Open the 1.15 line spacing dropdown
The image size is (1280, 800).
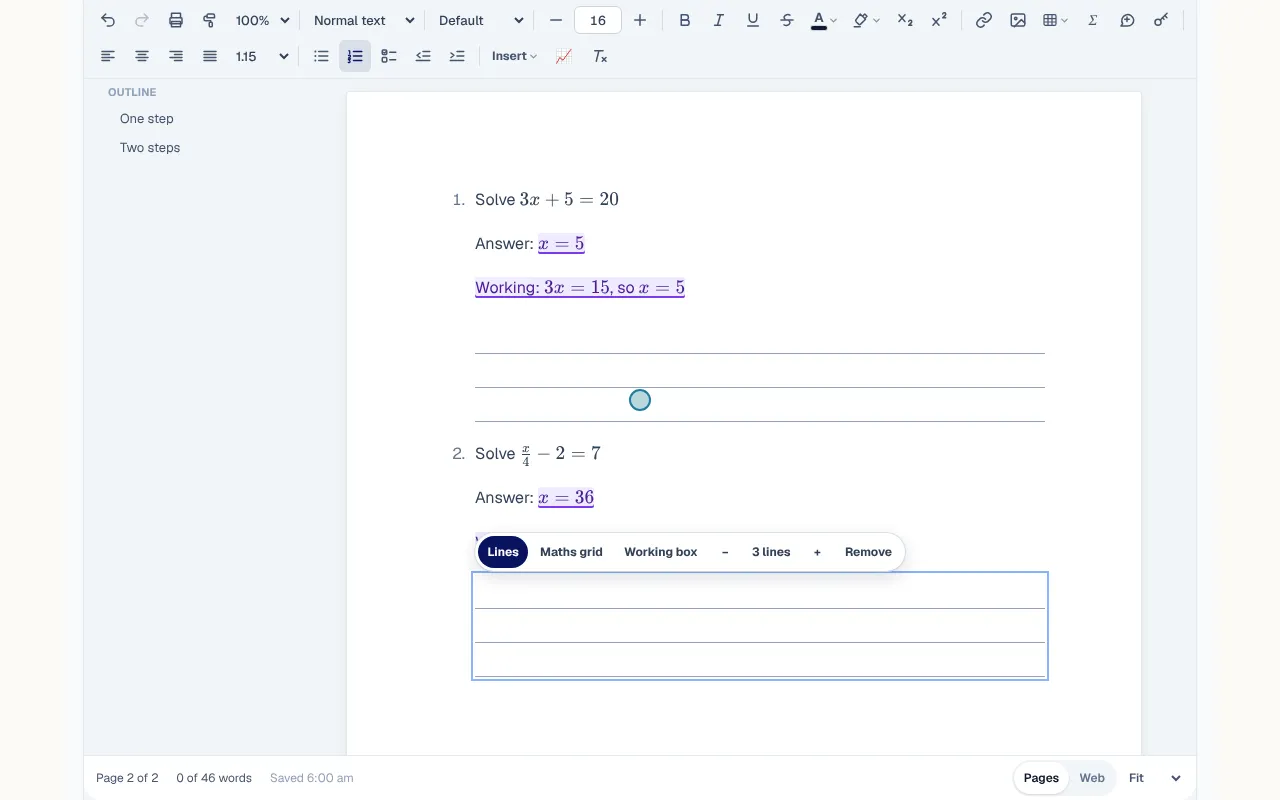point(262,56)
